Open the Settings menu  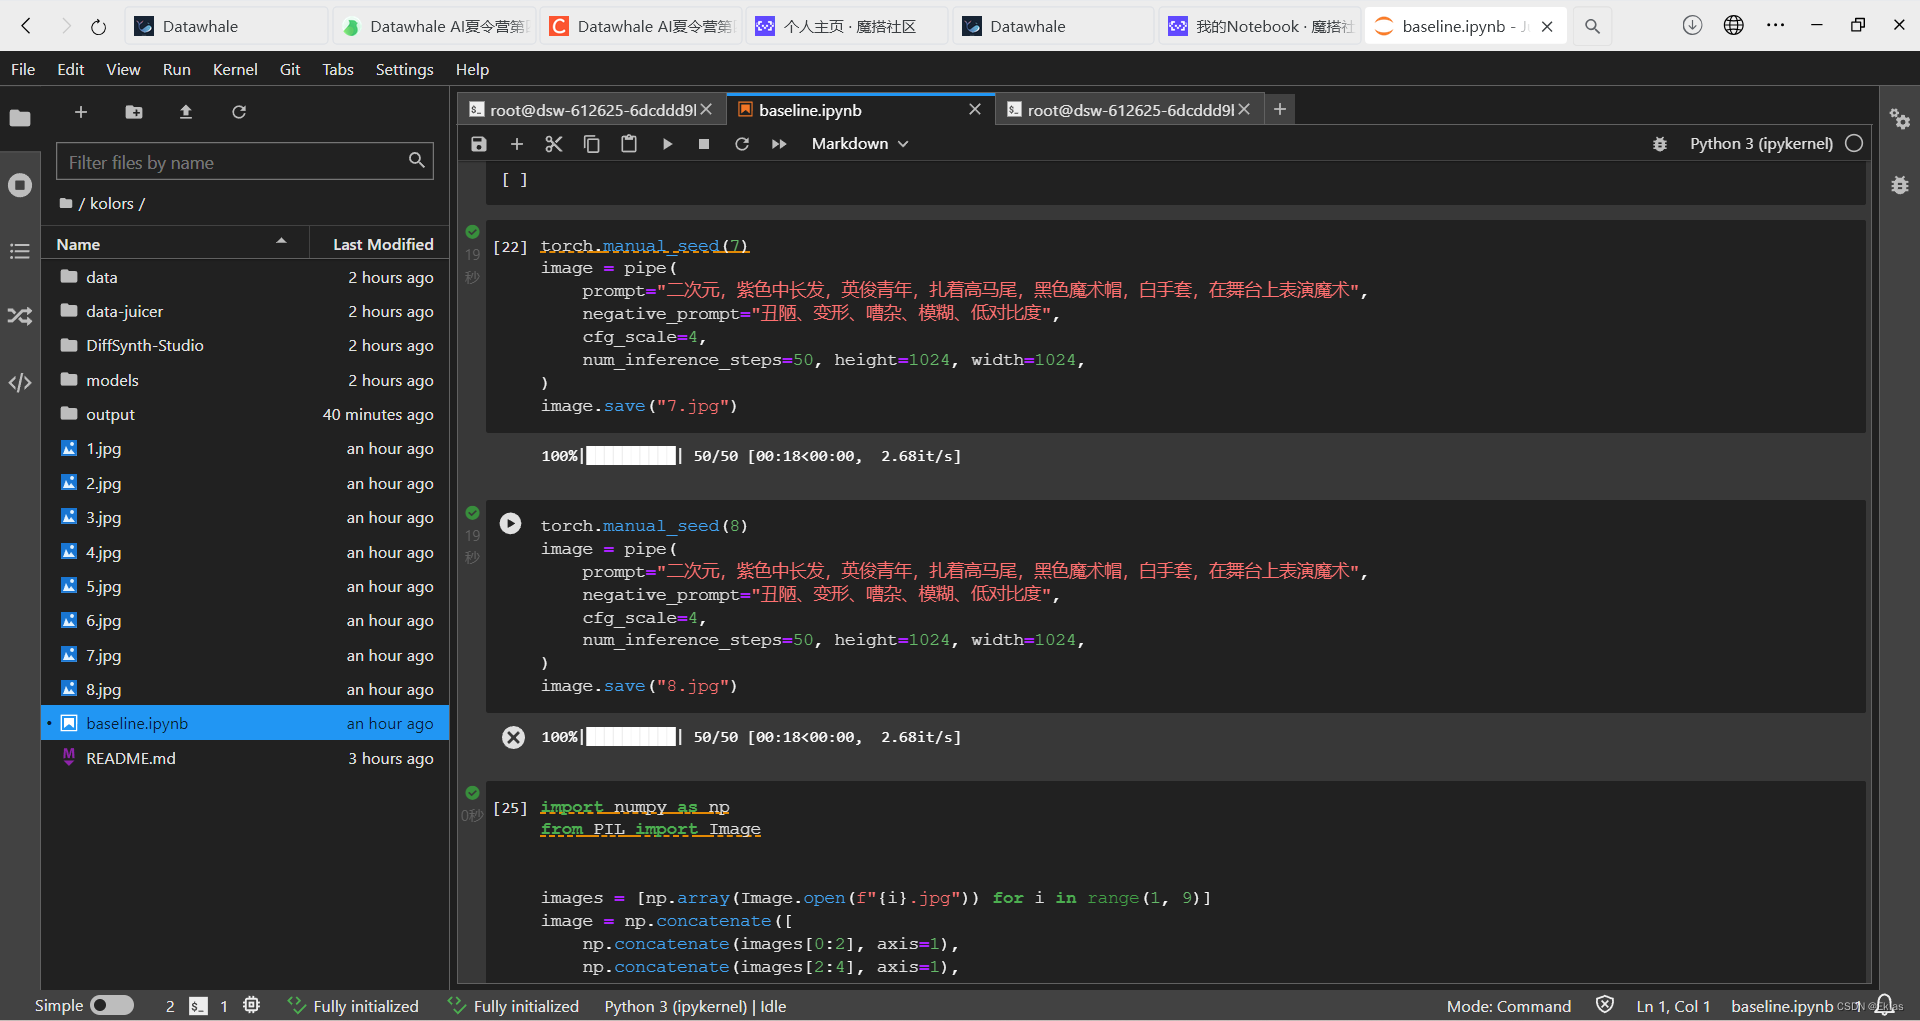point(404,69)
